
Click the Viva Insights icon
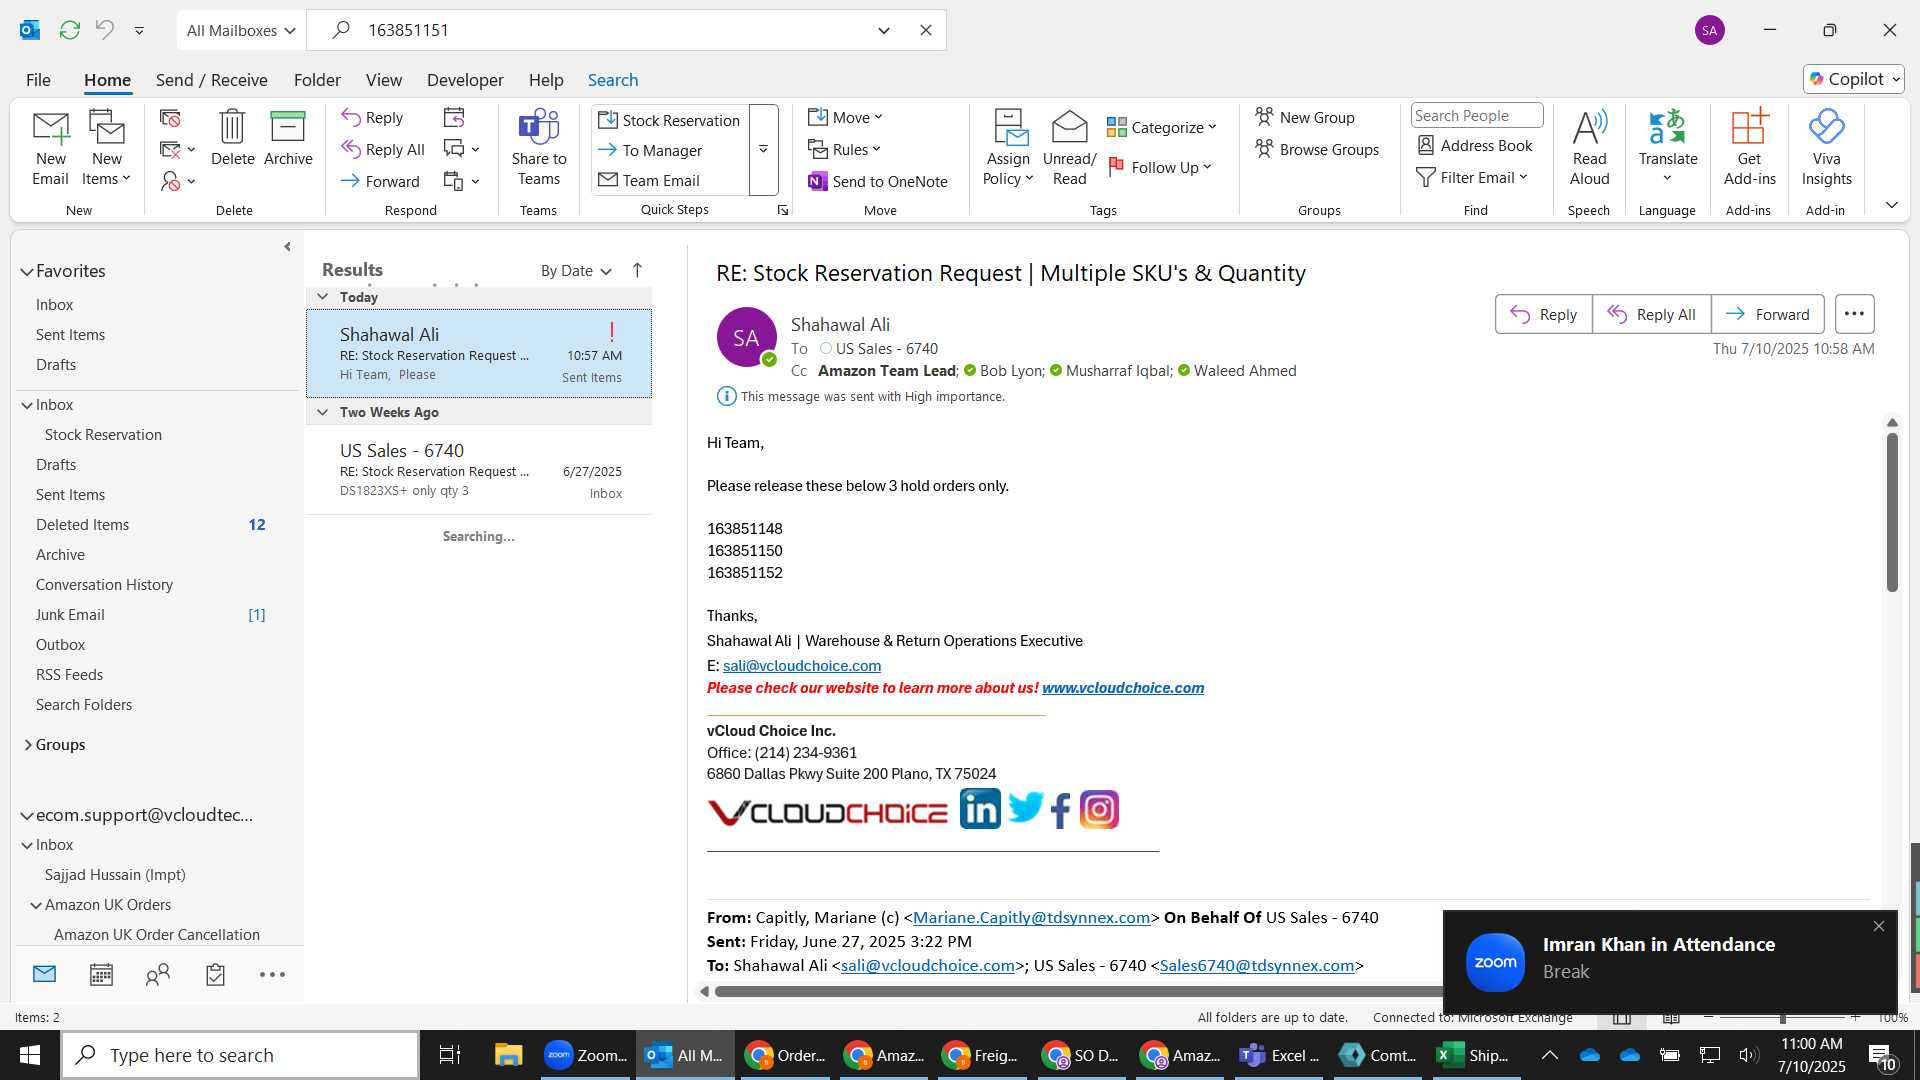1826,127
